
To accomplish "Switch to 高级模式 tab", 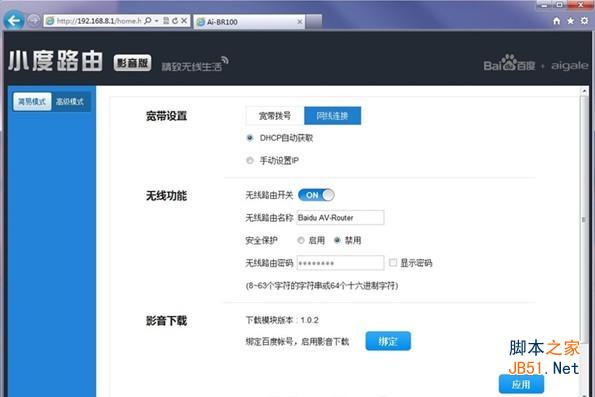I will tap(70, 101).
